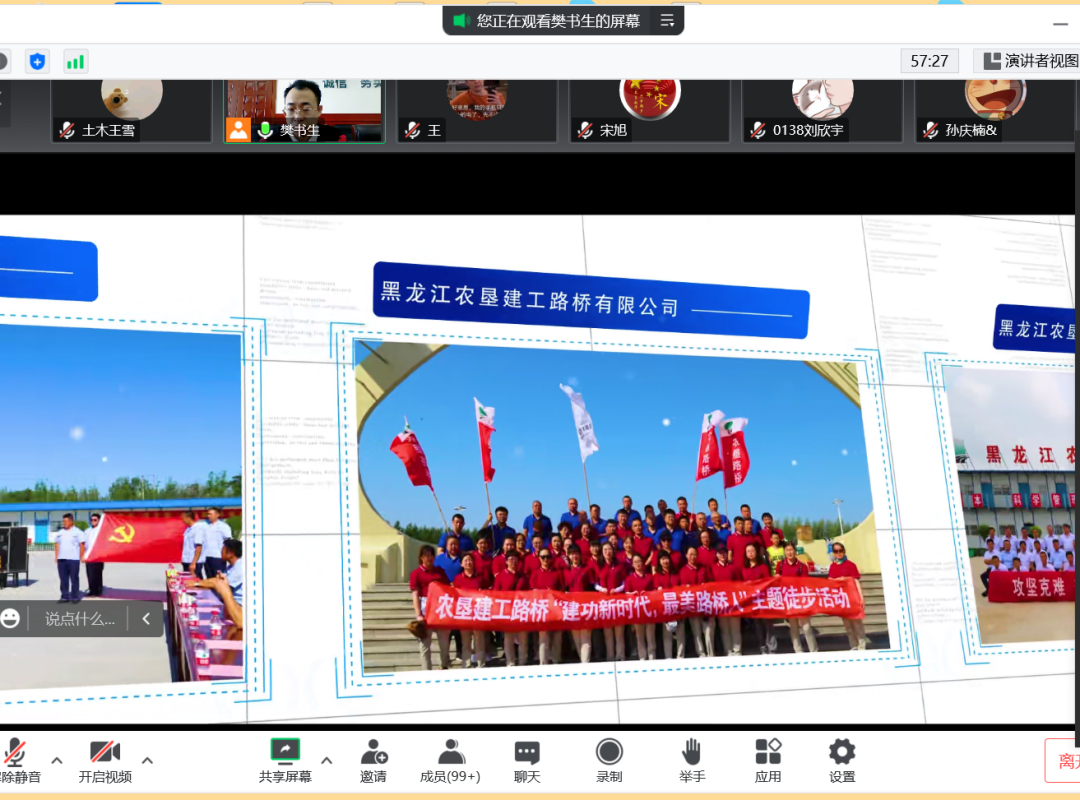
Task: Switch layout with the 演讲者视图 button
Action: 1030,61
